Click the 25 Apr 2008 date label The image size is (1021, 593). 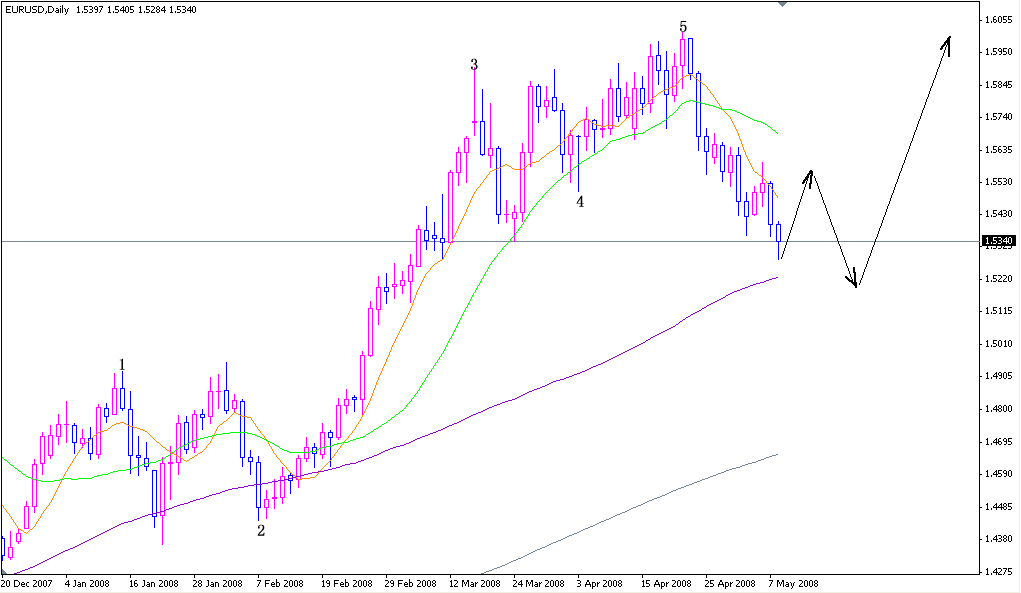click(731, 583)
